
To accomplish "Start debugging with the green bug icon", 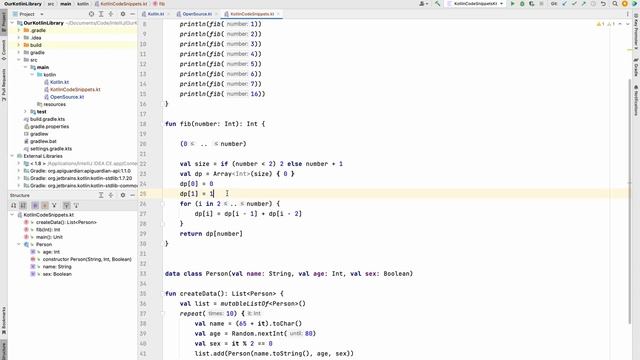I will pyautogui.click(x=522, y=4).
